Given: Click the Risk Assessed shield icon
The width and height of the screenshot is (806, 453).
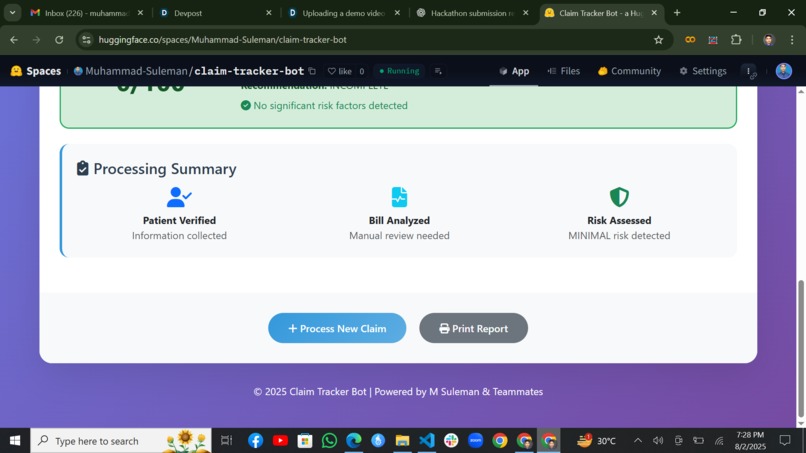Looking at the screenshot, I should tap(619, 197).
